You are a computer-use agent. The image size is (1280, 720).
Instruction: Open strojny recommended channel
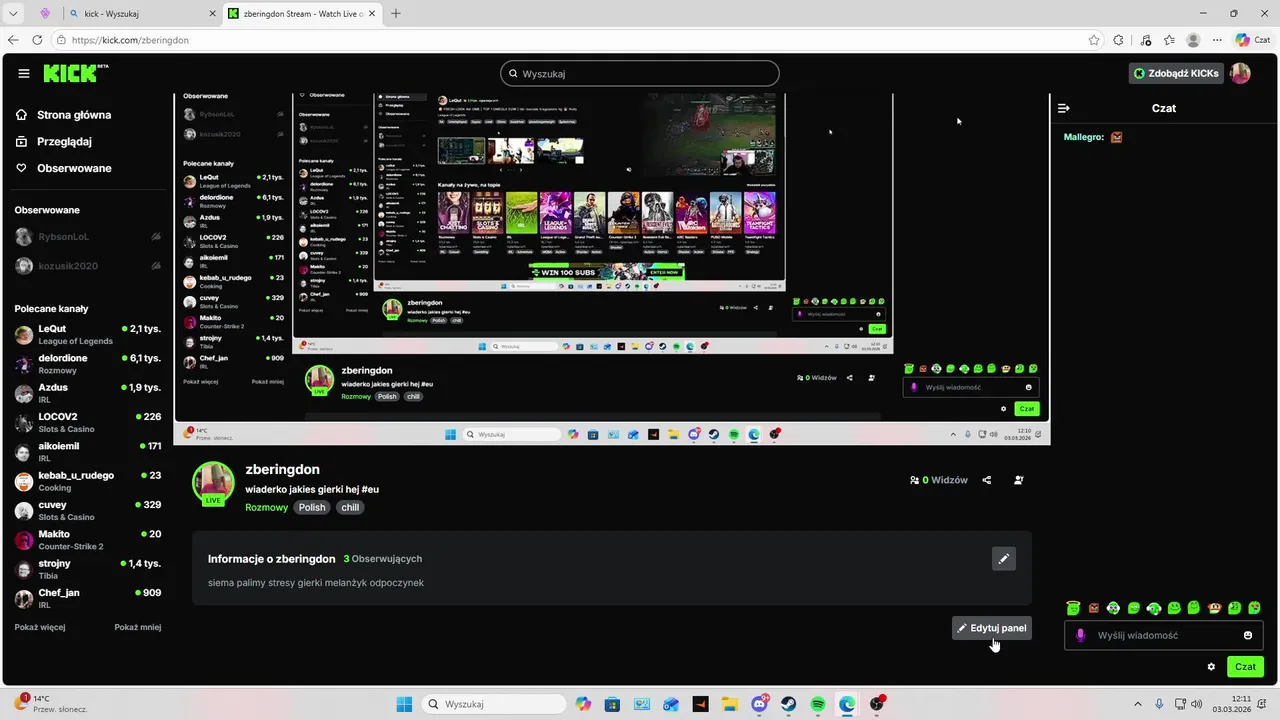pyautogui.click(x=88, y=568)
